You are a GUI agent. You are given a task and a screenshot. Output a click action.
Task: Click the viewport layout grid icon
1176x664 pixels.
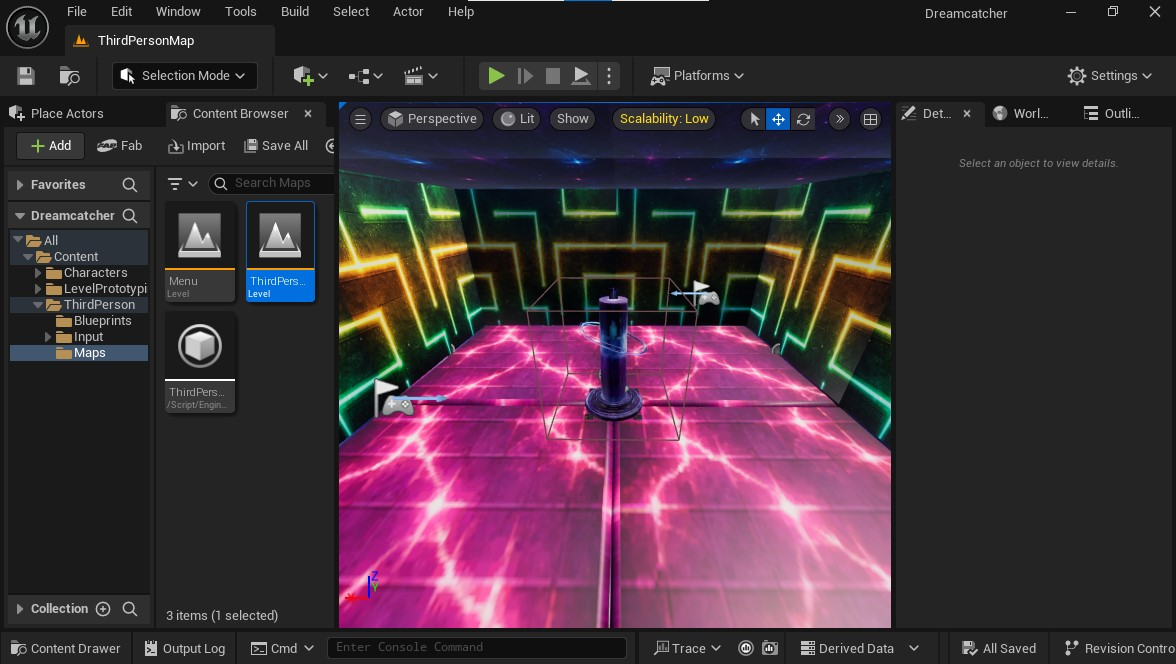(x=870, y=119)
